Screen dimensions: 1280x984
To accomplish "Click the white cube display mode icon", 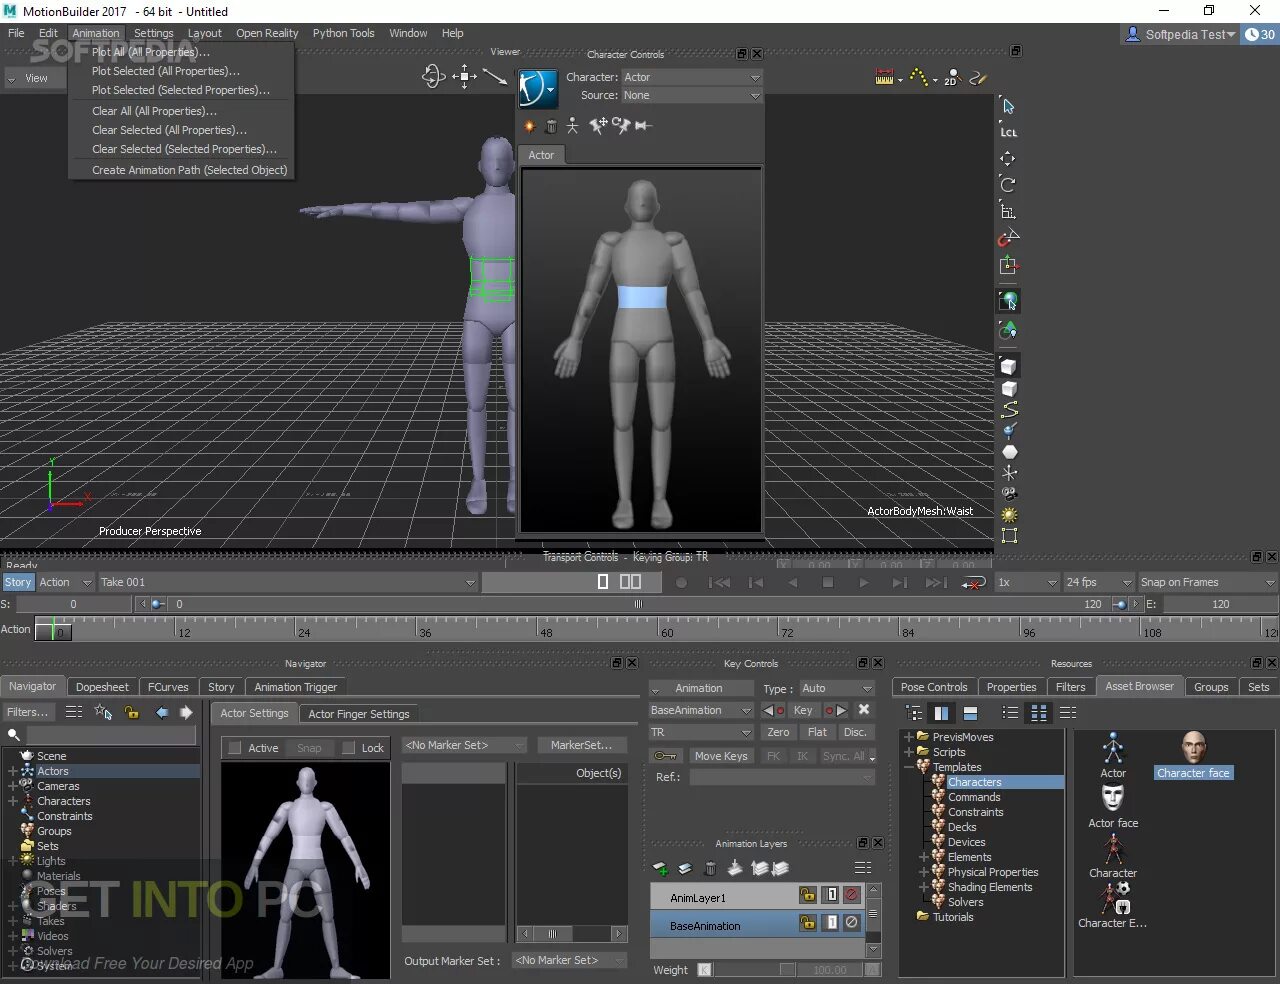I will click(x=1009, y=366).
